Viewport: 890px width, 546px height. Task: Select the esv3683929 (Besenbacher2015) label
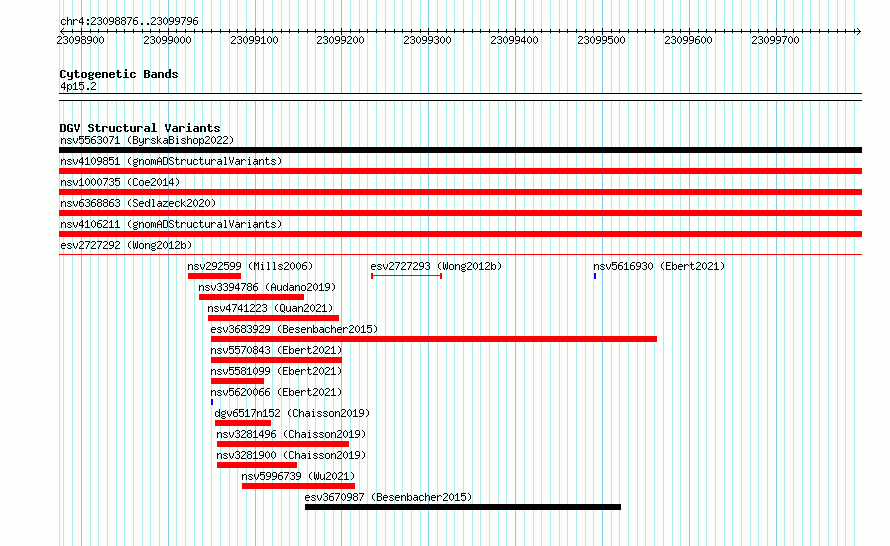click(294, 329)
